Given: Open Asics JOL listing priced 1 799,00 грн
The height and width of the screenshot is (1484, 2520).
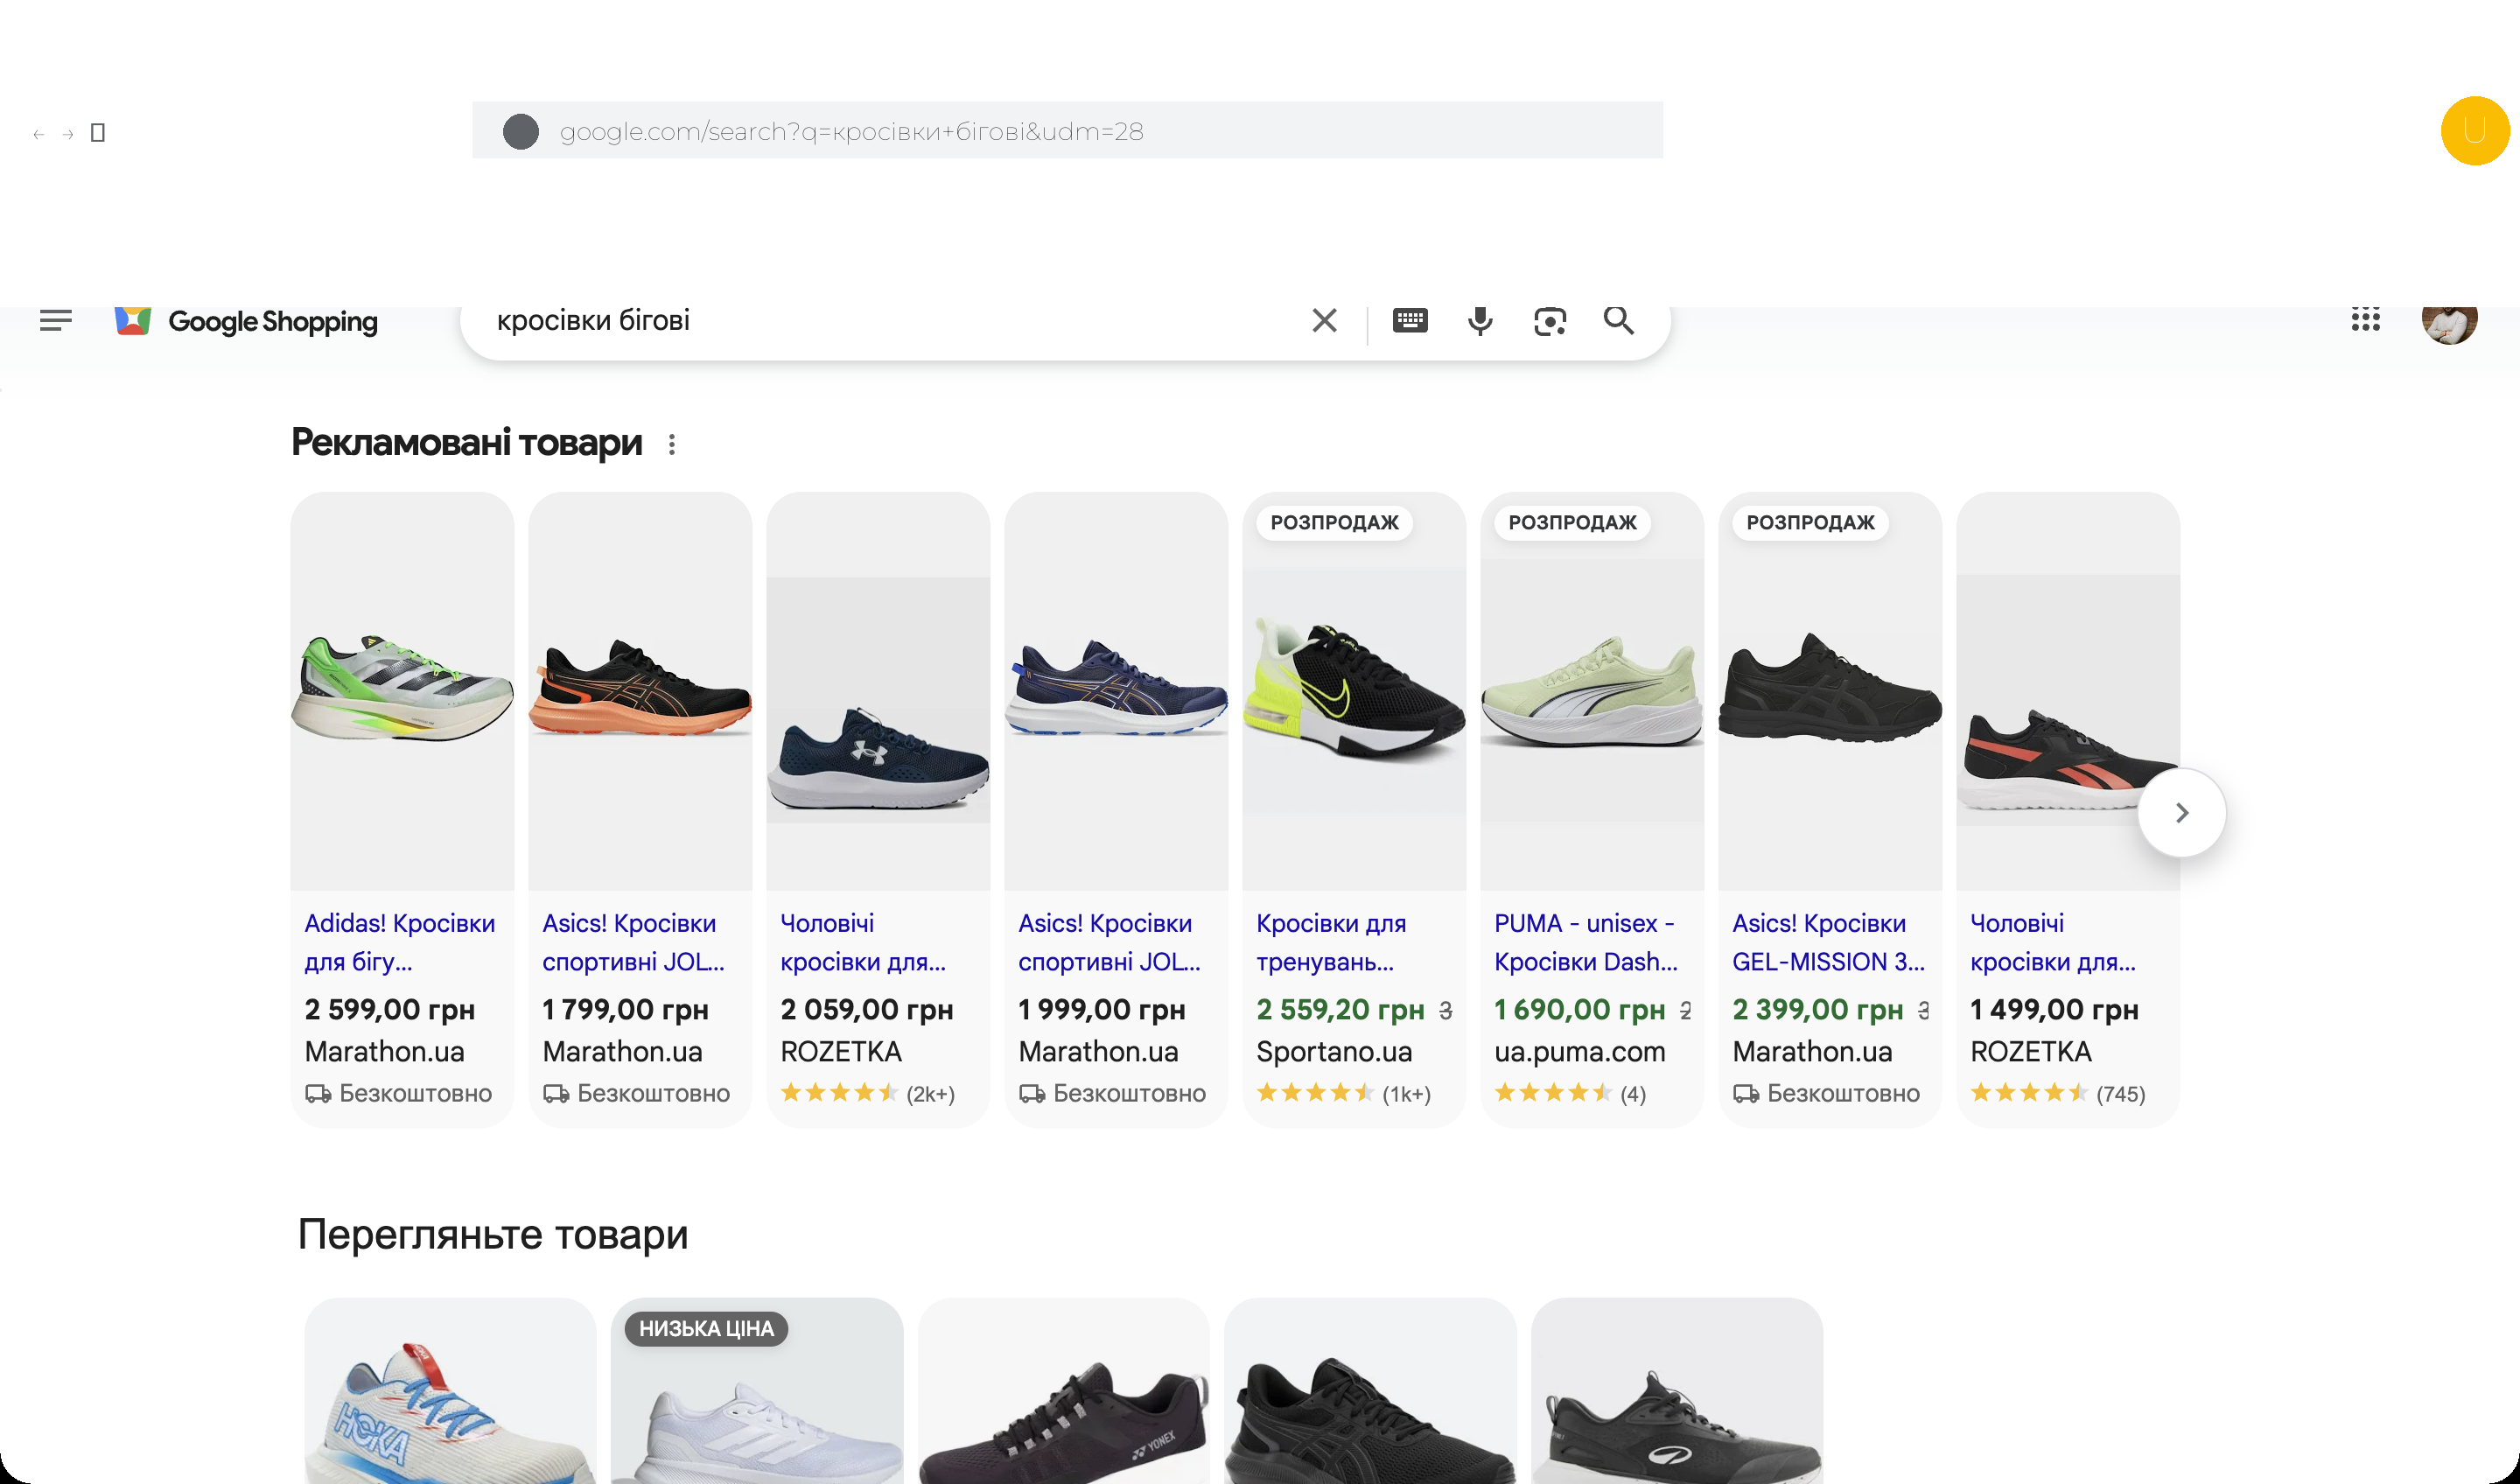Looking at the screenshot, I should (634, 942).
